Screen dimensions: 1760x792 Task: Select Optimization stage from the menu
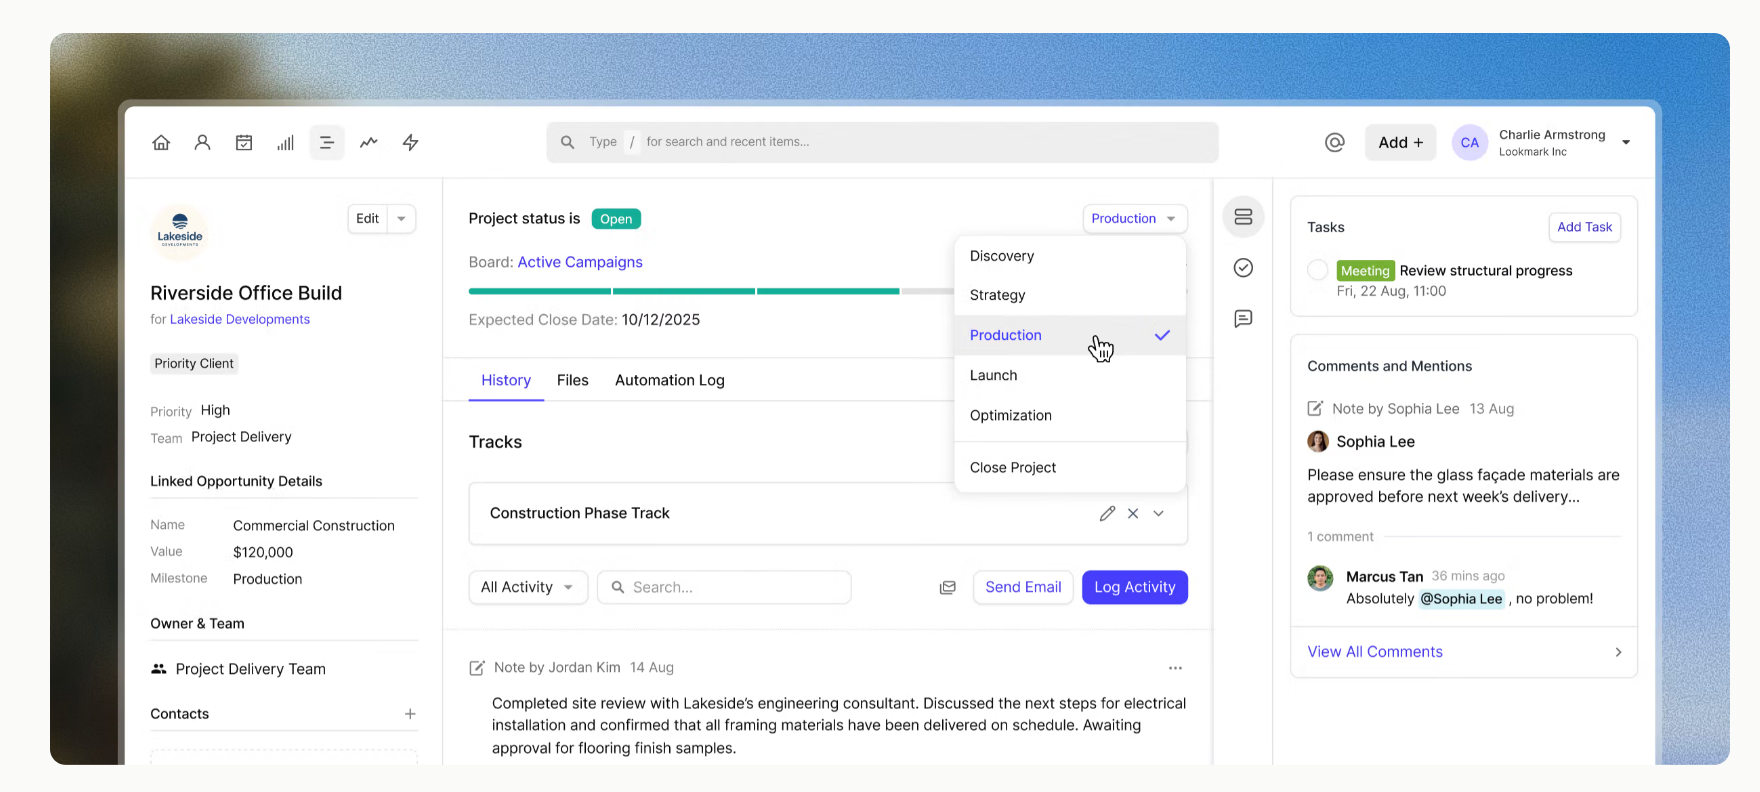click(1070, 415)
